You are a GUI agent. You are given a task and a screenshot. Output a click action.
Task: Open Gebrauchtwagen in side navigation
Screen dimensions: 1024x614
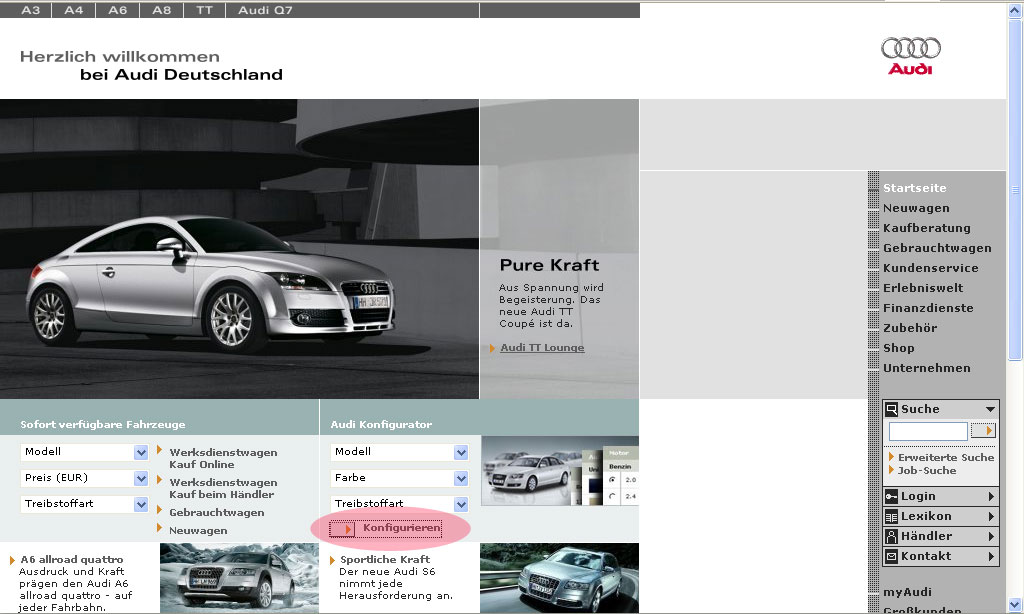(937, 248)
